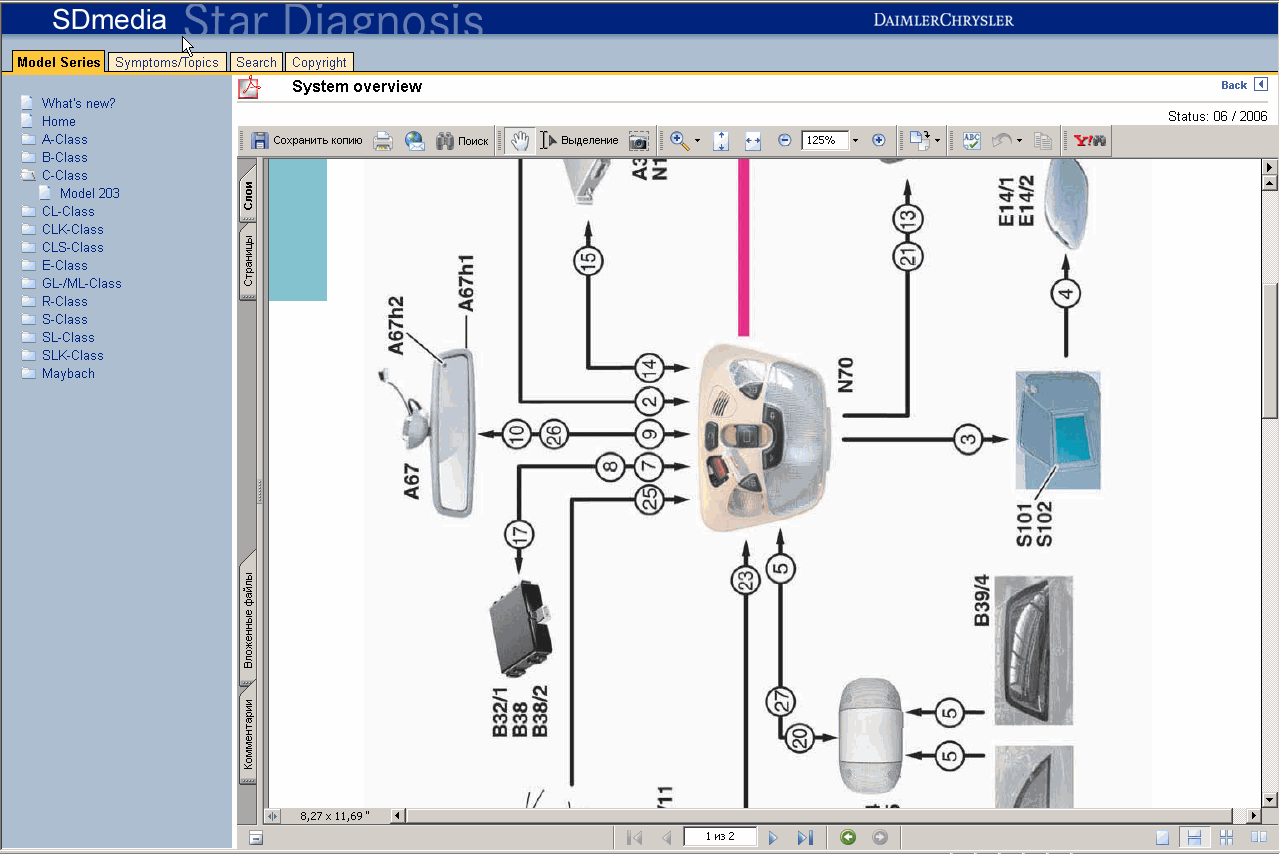Switch to single page layout view
The width and height of the screenshot is (1280, 854).
tap(1162, 838)
